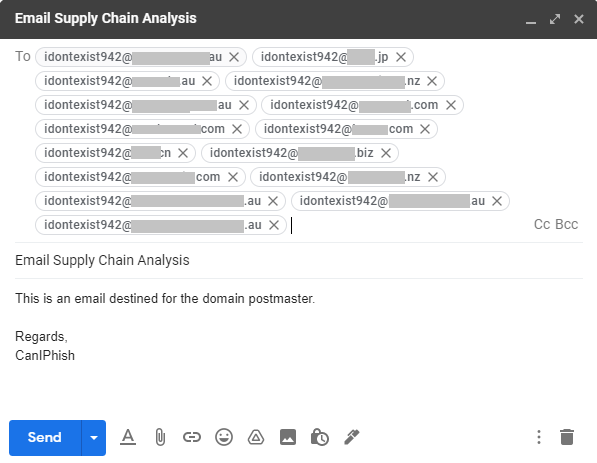
Task: Remove the .biz recipient chip
Action: click(x=386, y=153)
